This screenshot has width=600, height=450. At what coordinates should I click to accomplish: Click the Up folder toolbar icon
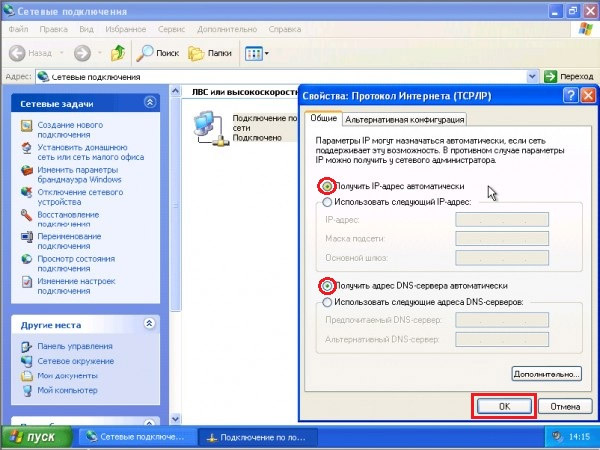[x=118, y=52]
